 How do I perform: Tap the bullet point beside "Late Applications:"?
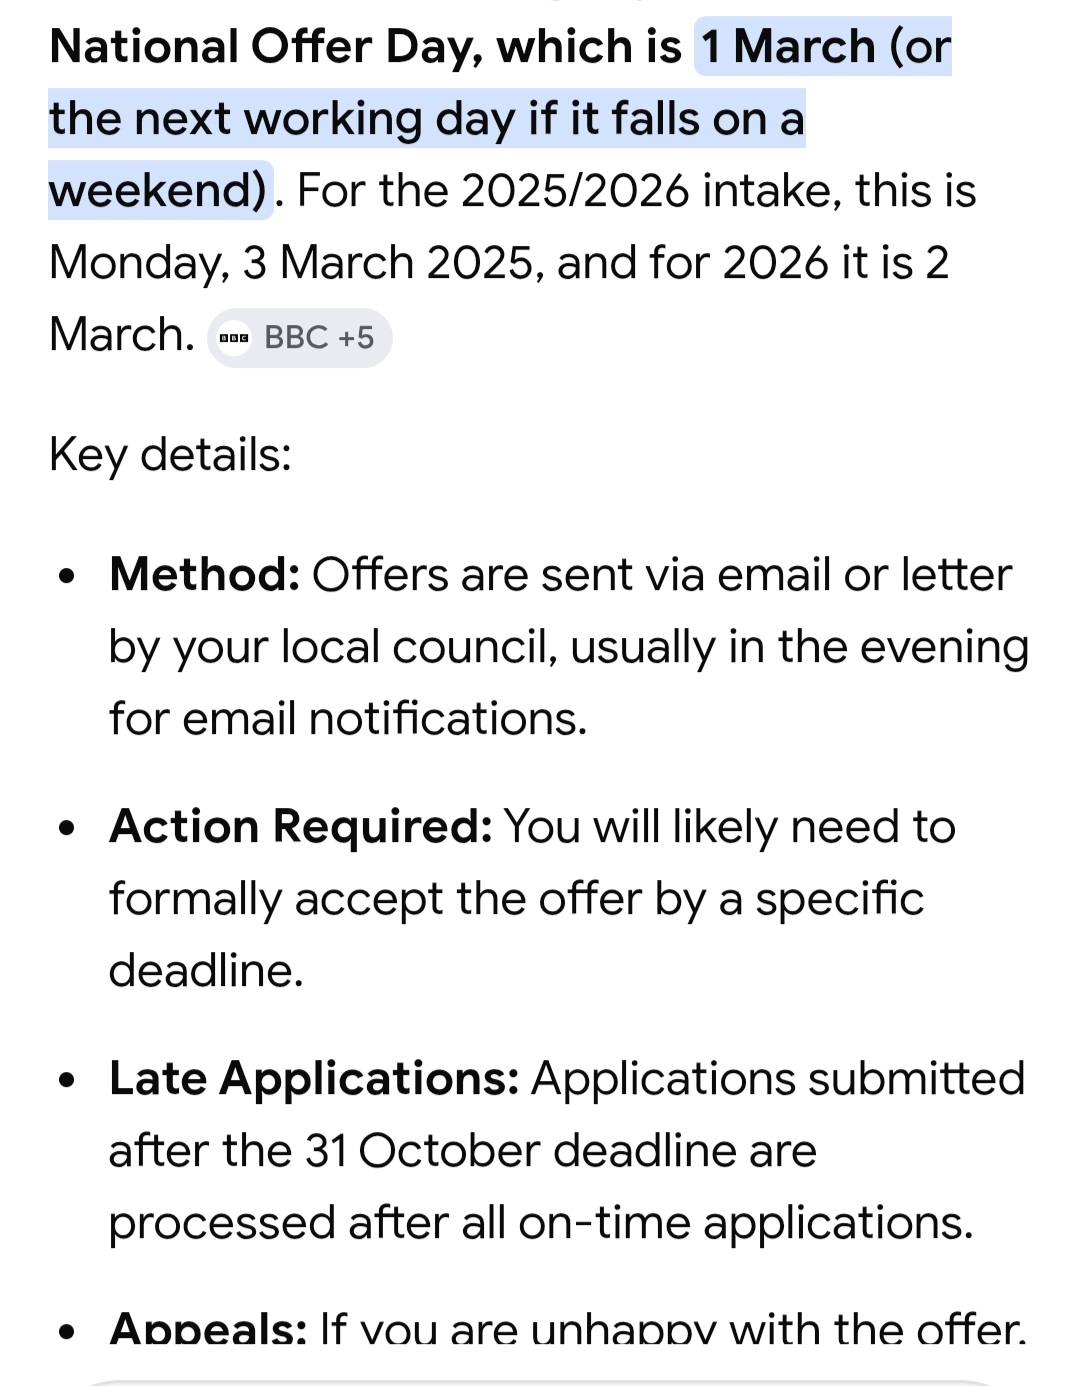(x=67, y=1081)
